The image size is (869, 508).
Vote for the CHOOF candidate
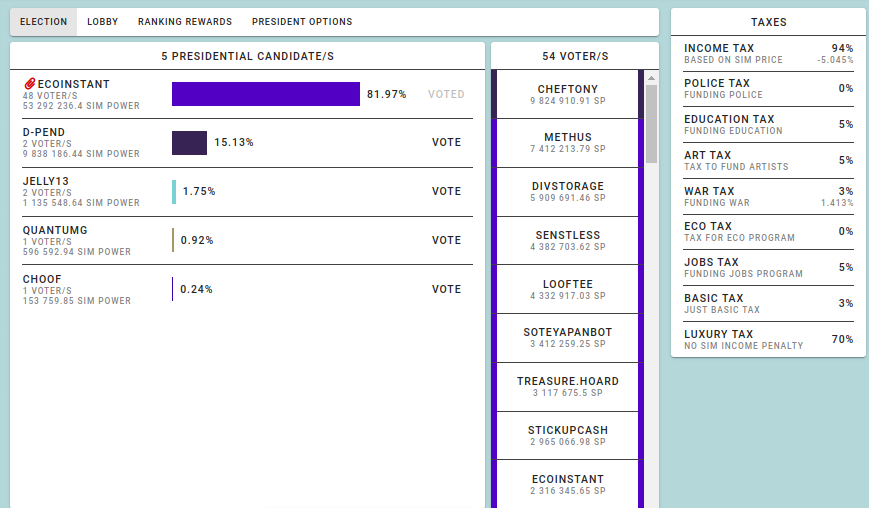coord(446,289)
